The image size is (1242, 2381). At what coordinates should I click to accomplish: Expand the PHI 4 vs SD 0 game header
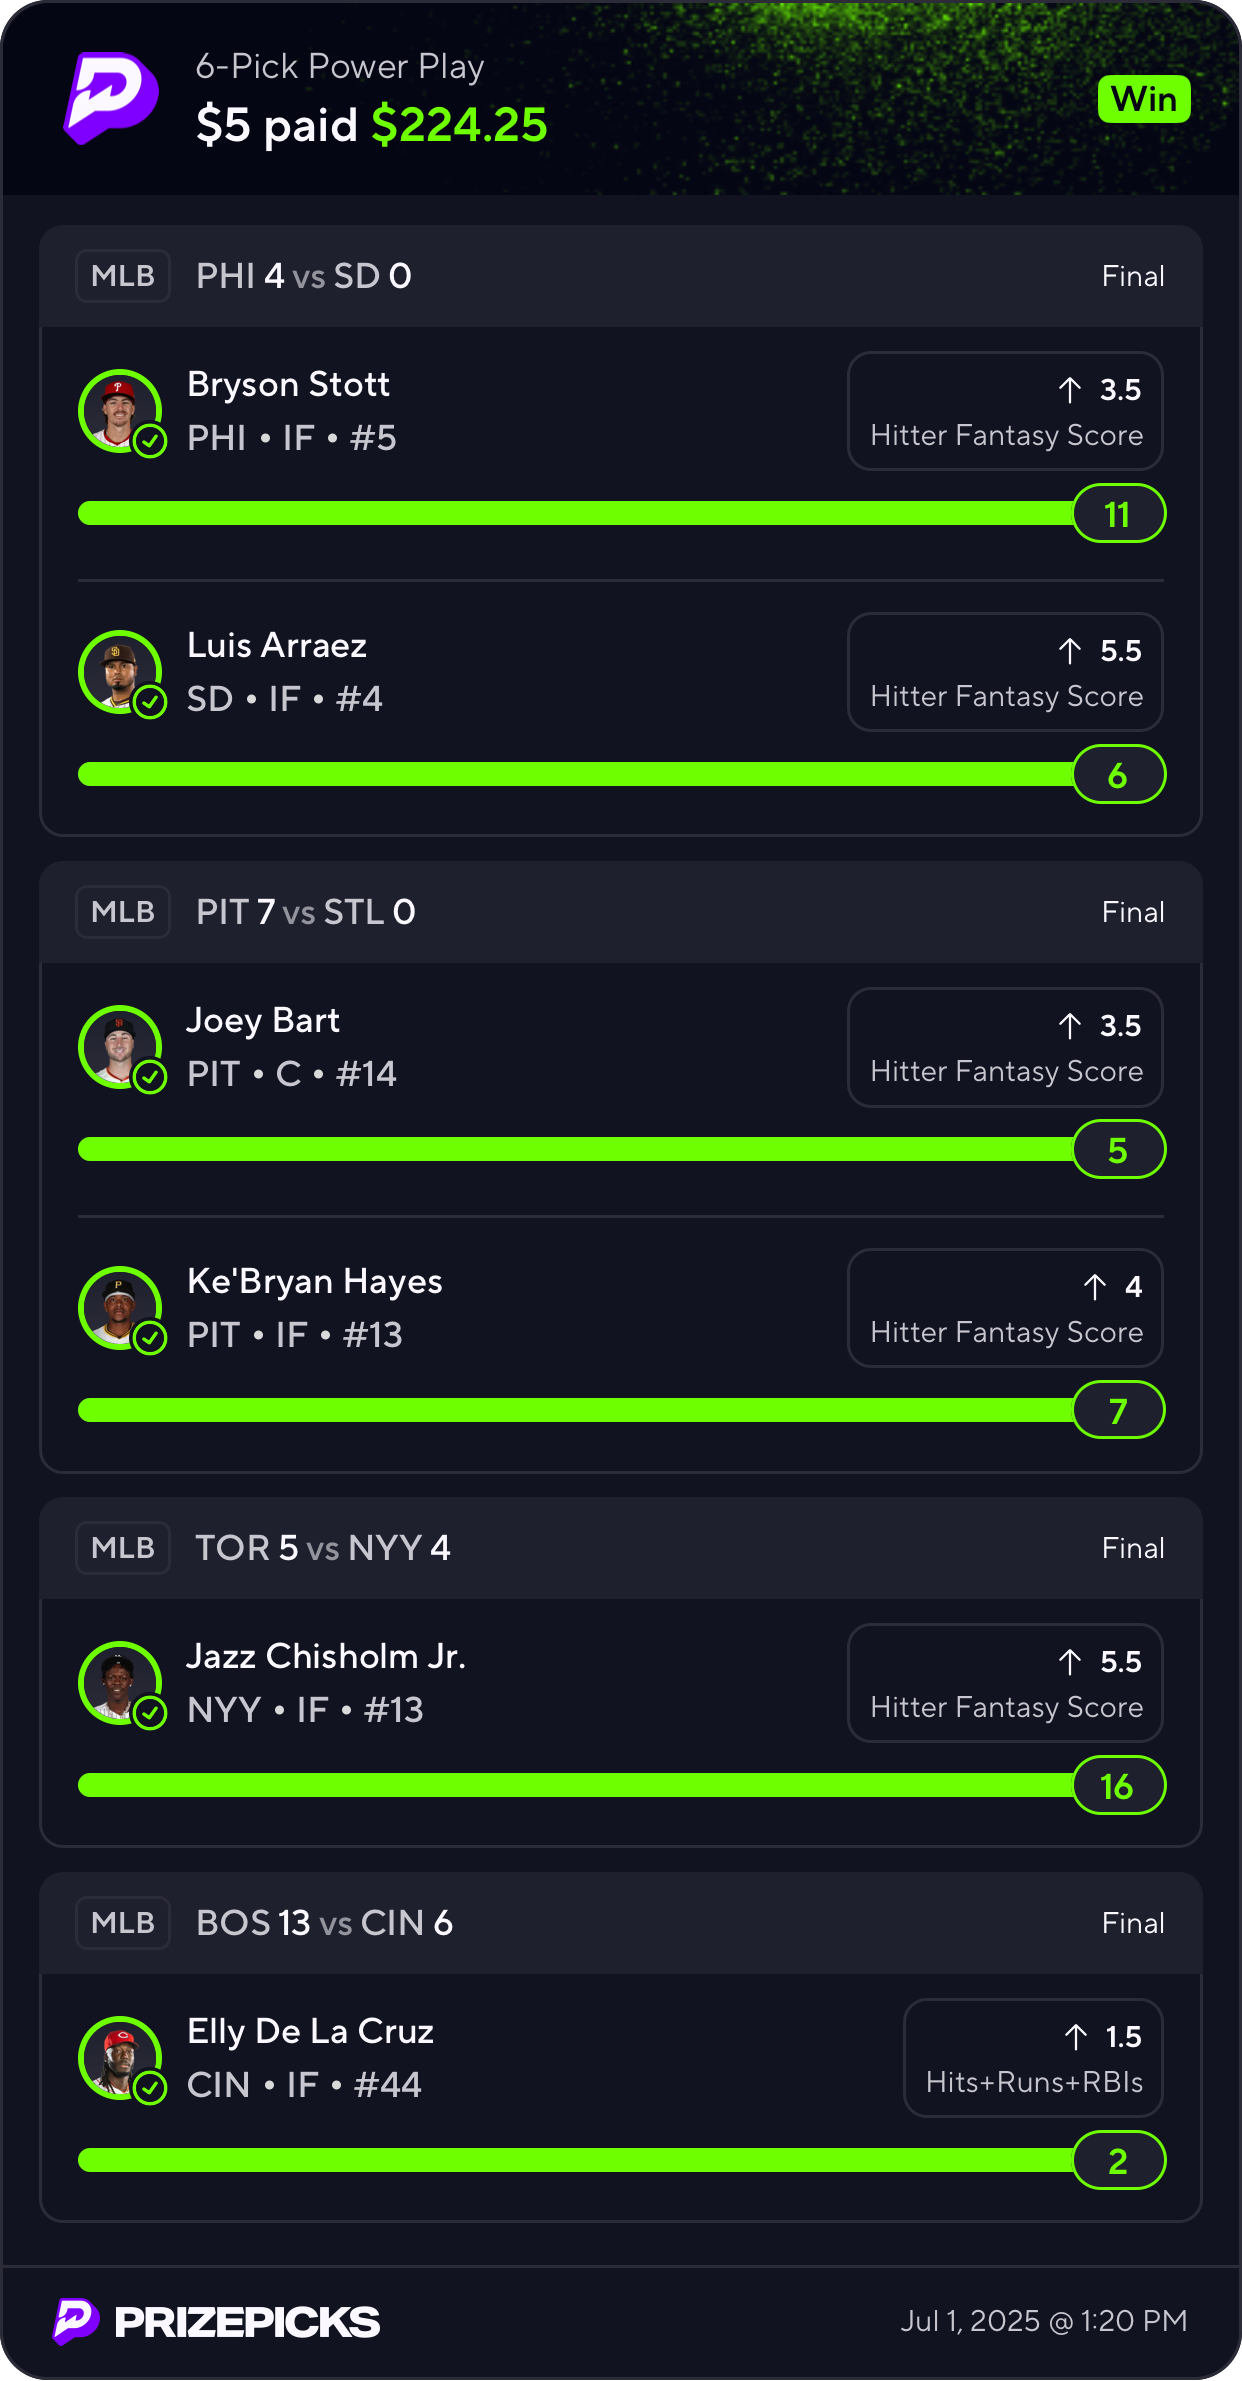coord(621,276)
